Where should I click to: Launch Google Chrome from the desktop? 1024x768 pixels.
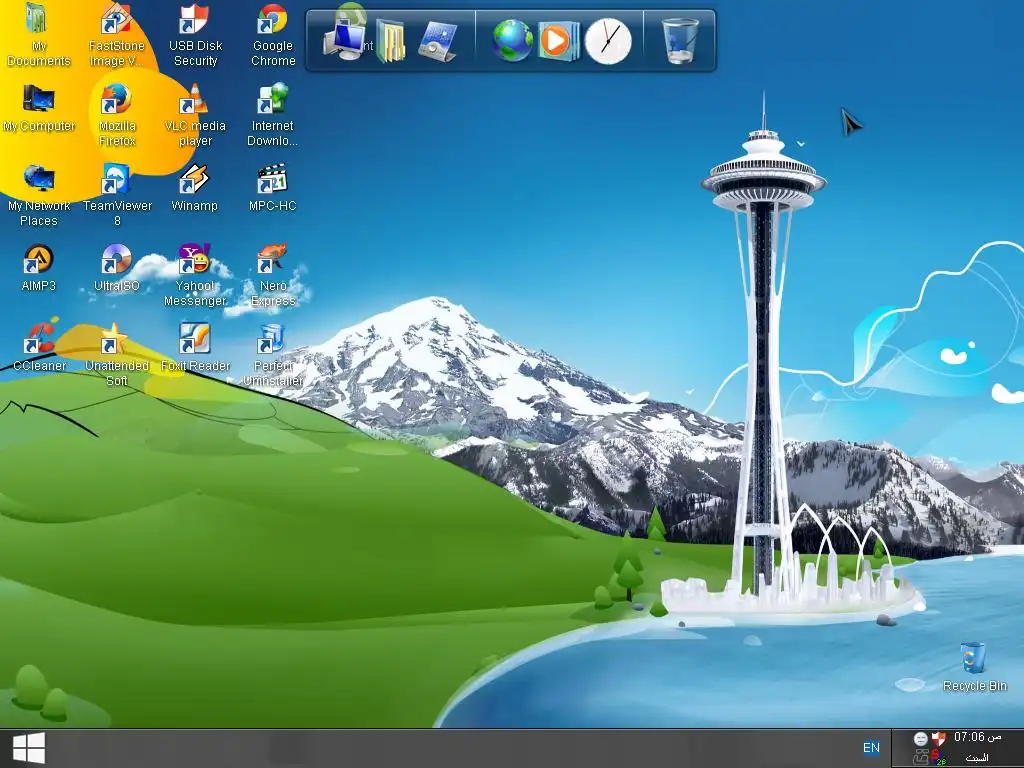pyautogui.click(x=273, y=34)
